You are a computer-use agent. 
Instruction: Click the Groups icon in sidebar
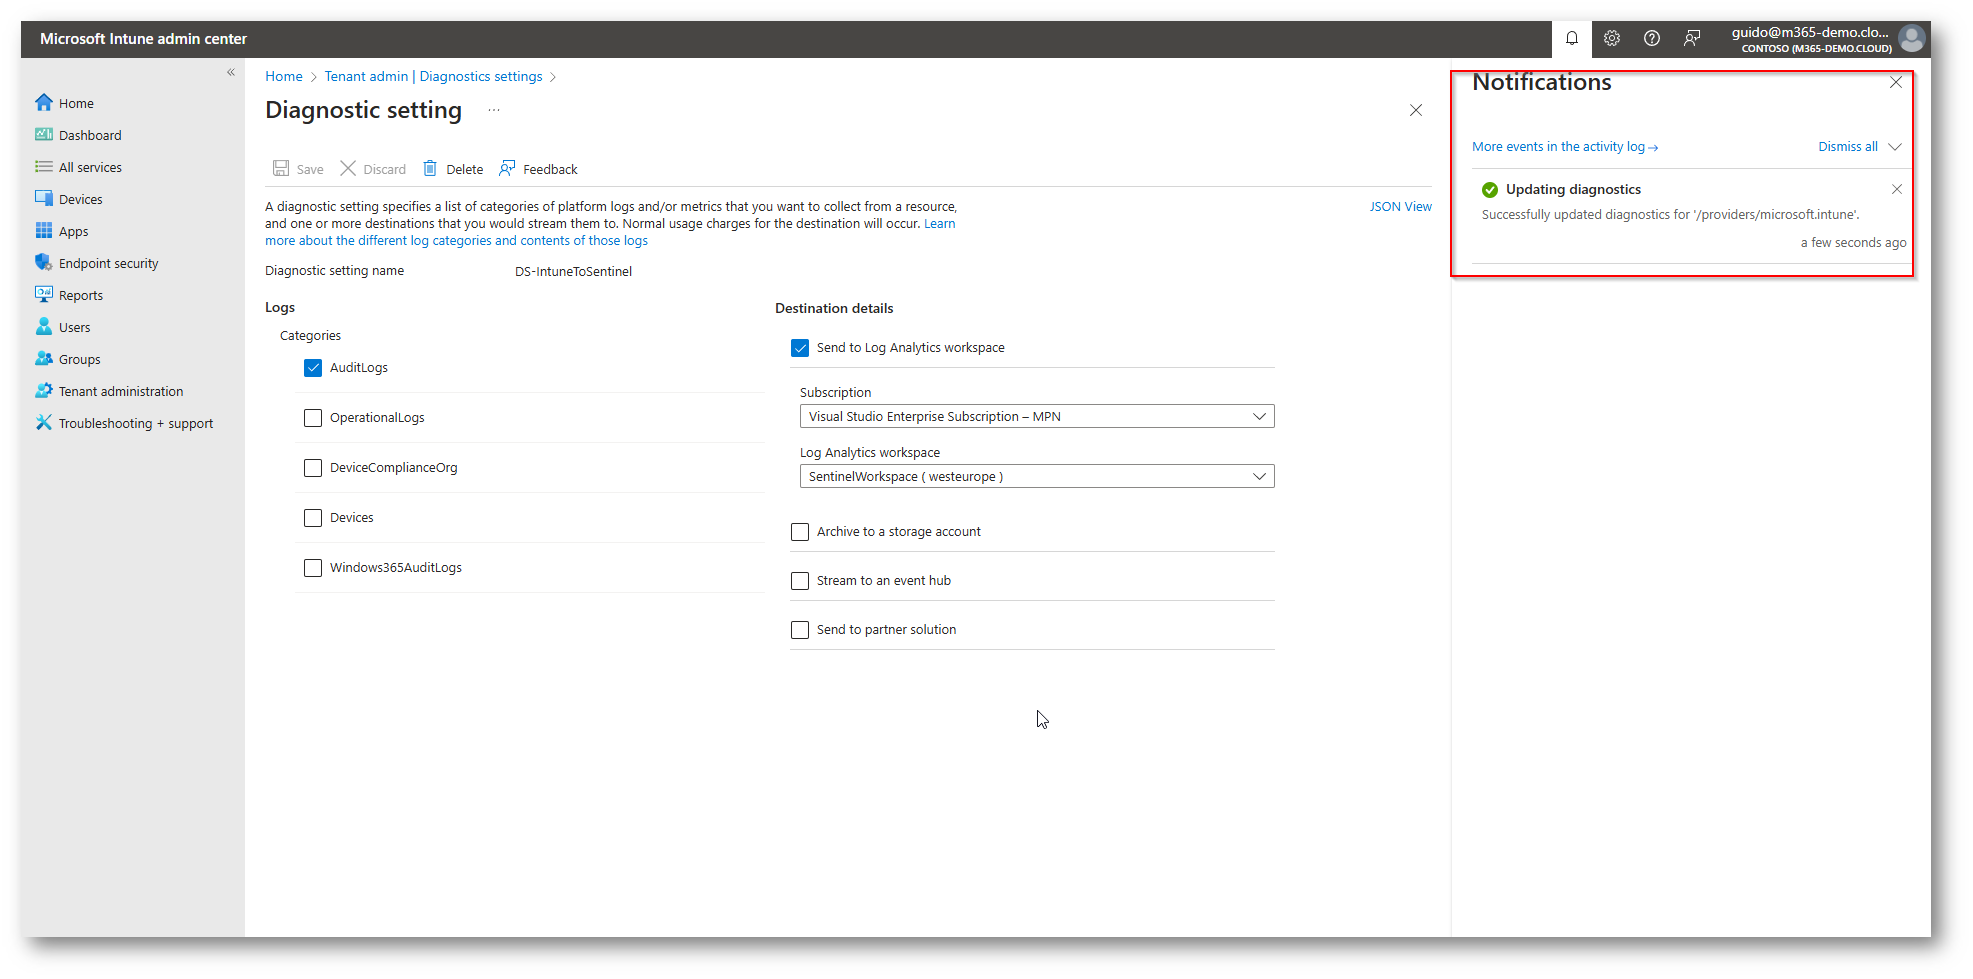point(44,358)
